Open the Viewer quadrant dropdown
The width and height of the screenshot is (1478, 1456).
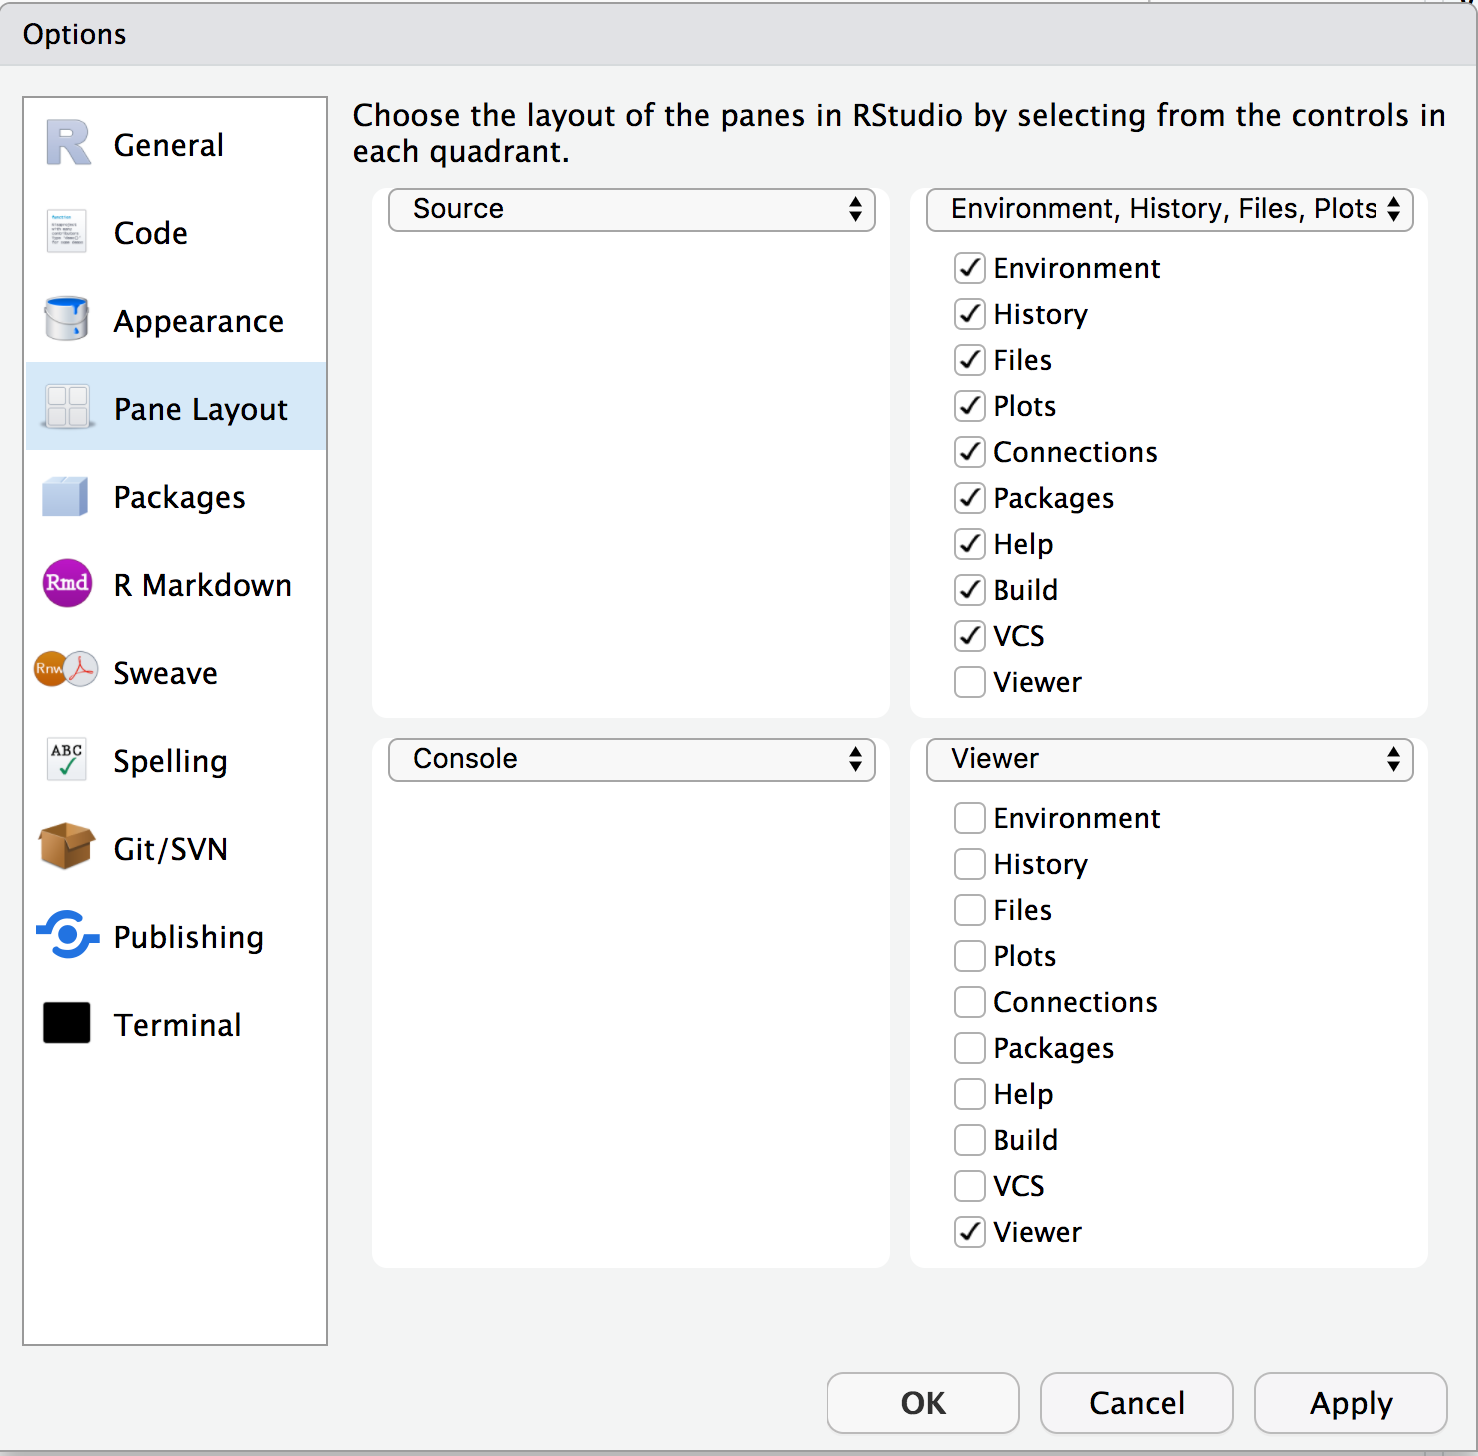pyautogui.click(x=1168, y=760)
